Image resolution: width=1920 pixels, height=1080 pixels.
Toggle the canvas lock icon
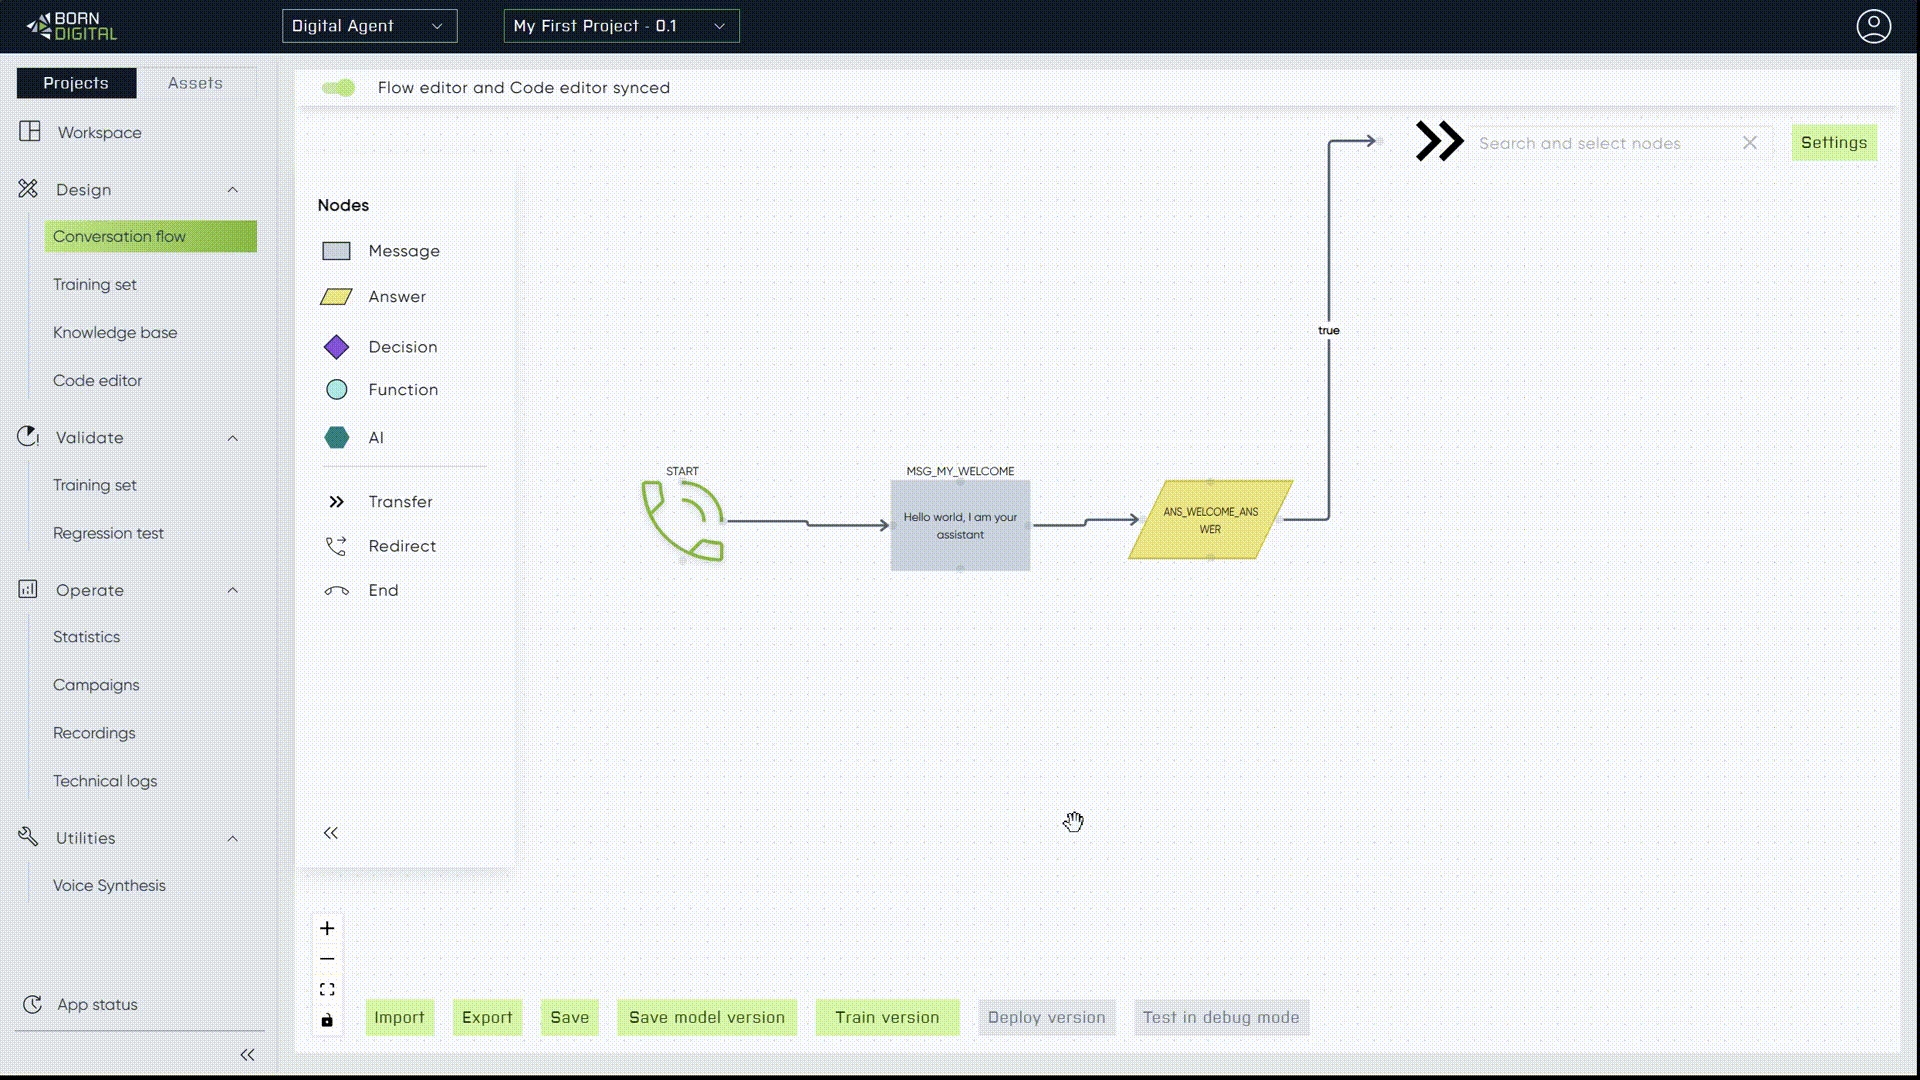coord(327,1021)
